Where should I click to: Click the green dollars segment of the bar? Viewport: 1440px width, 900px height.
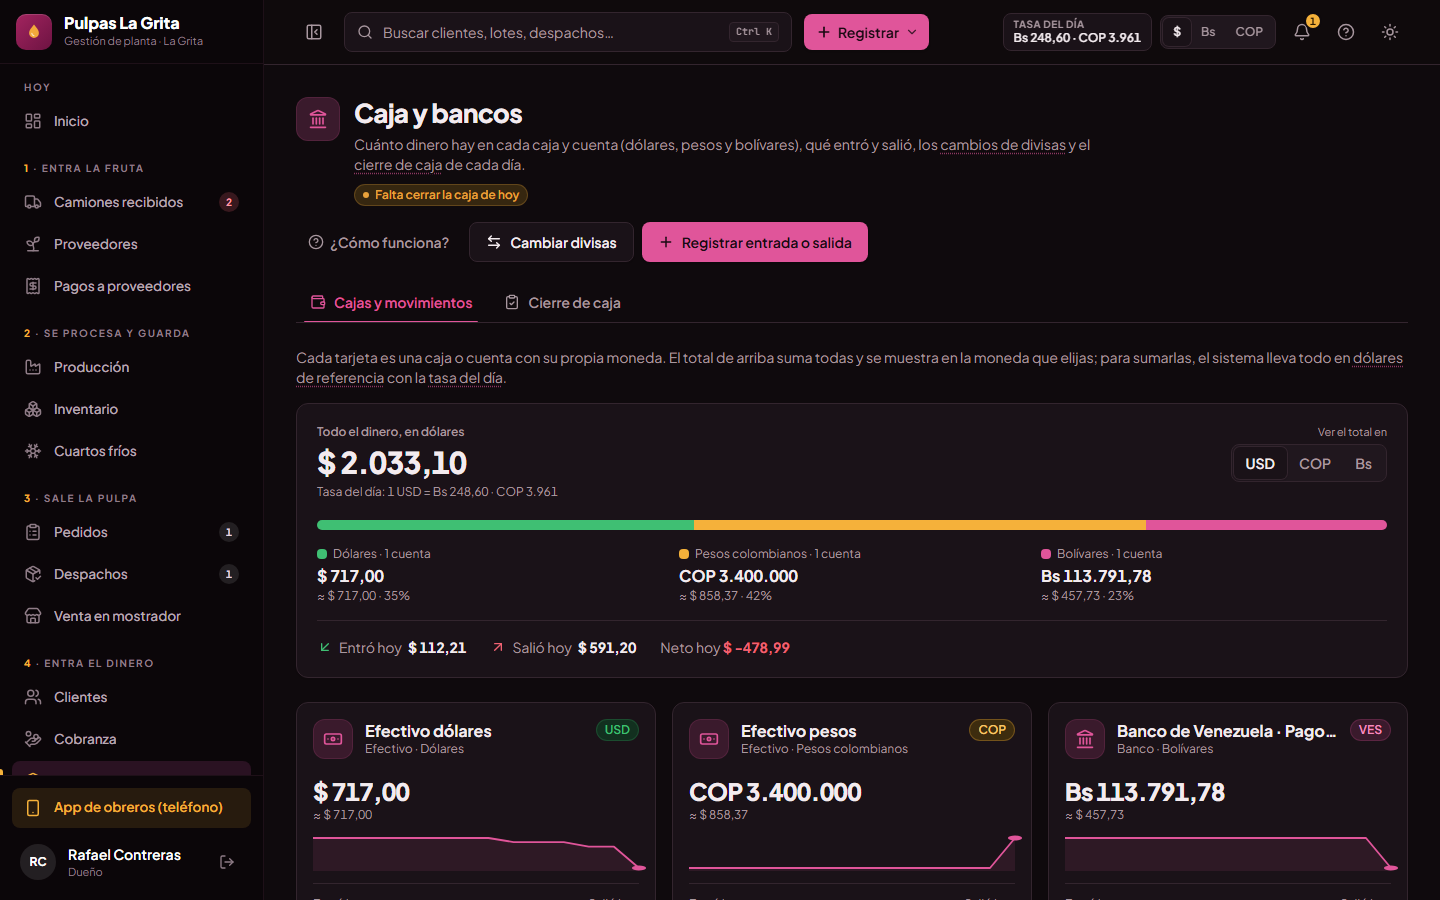pos(505,525)
